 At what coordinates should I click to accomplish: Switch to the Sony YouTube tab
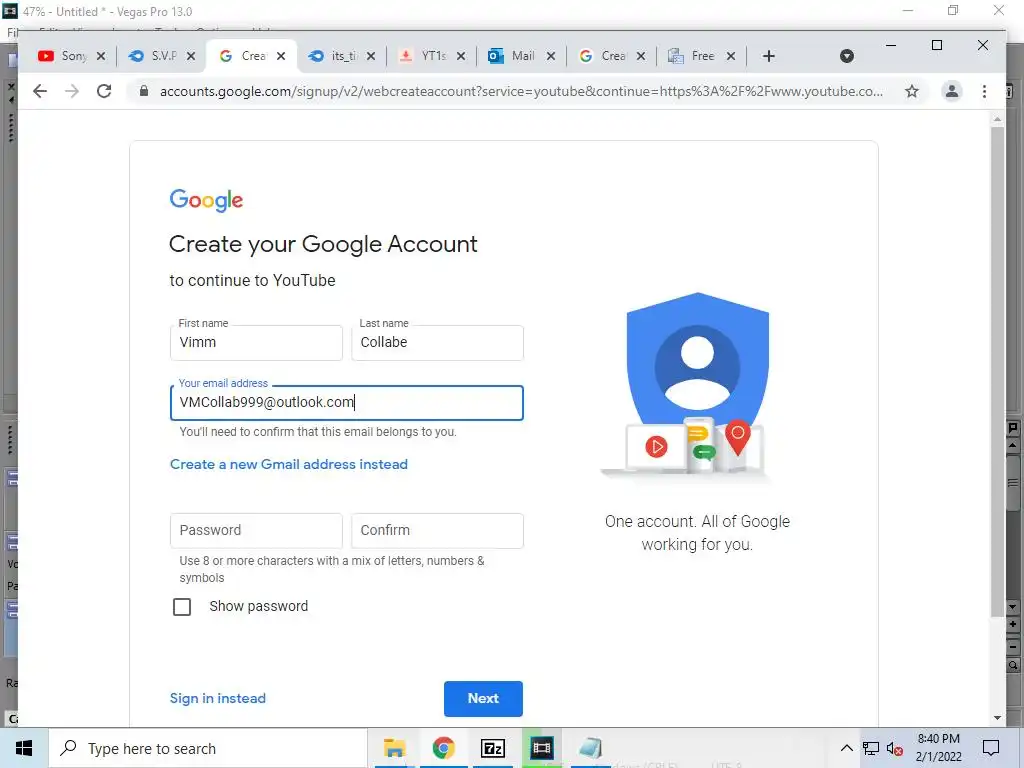(63, 56)
